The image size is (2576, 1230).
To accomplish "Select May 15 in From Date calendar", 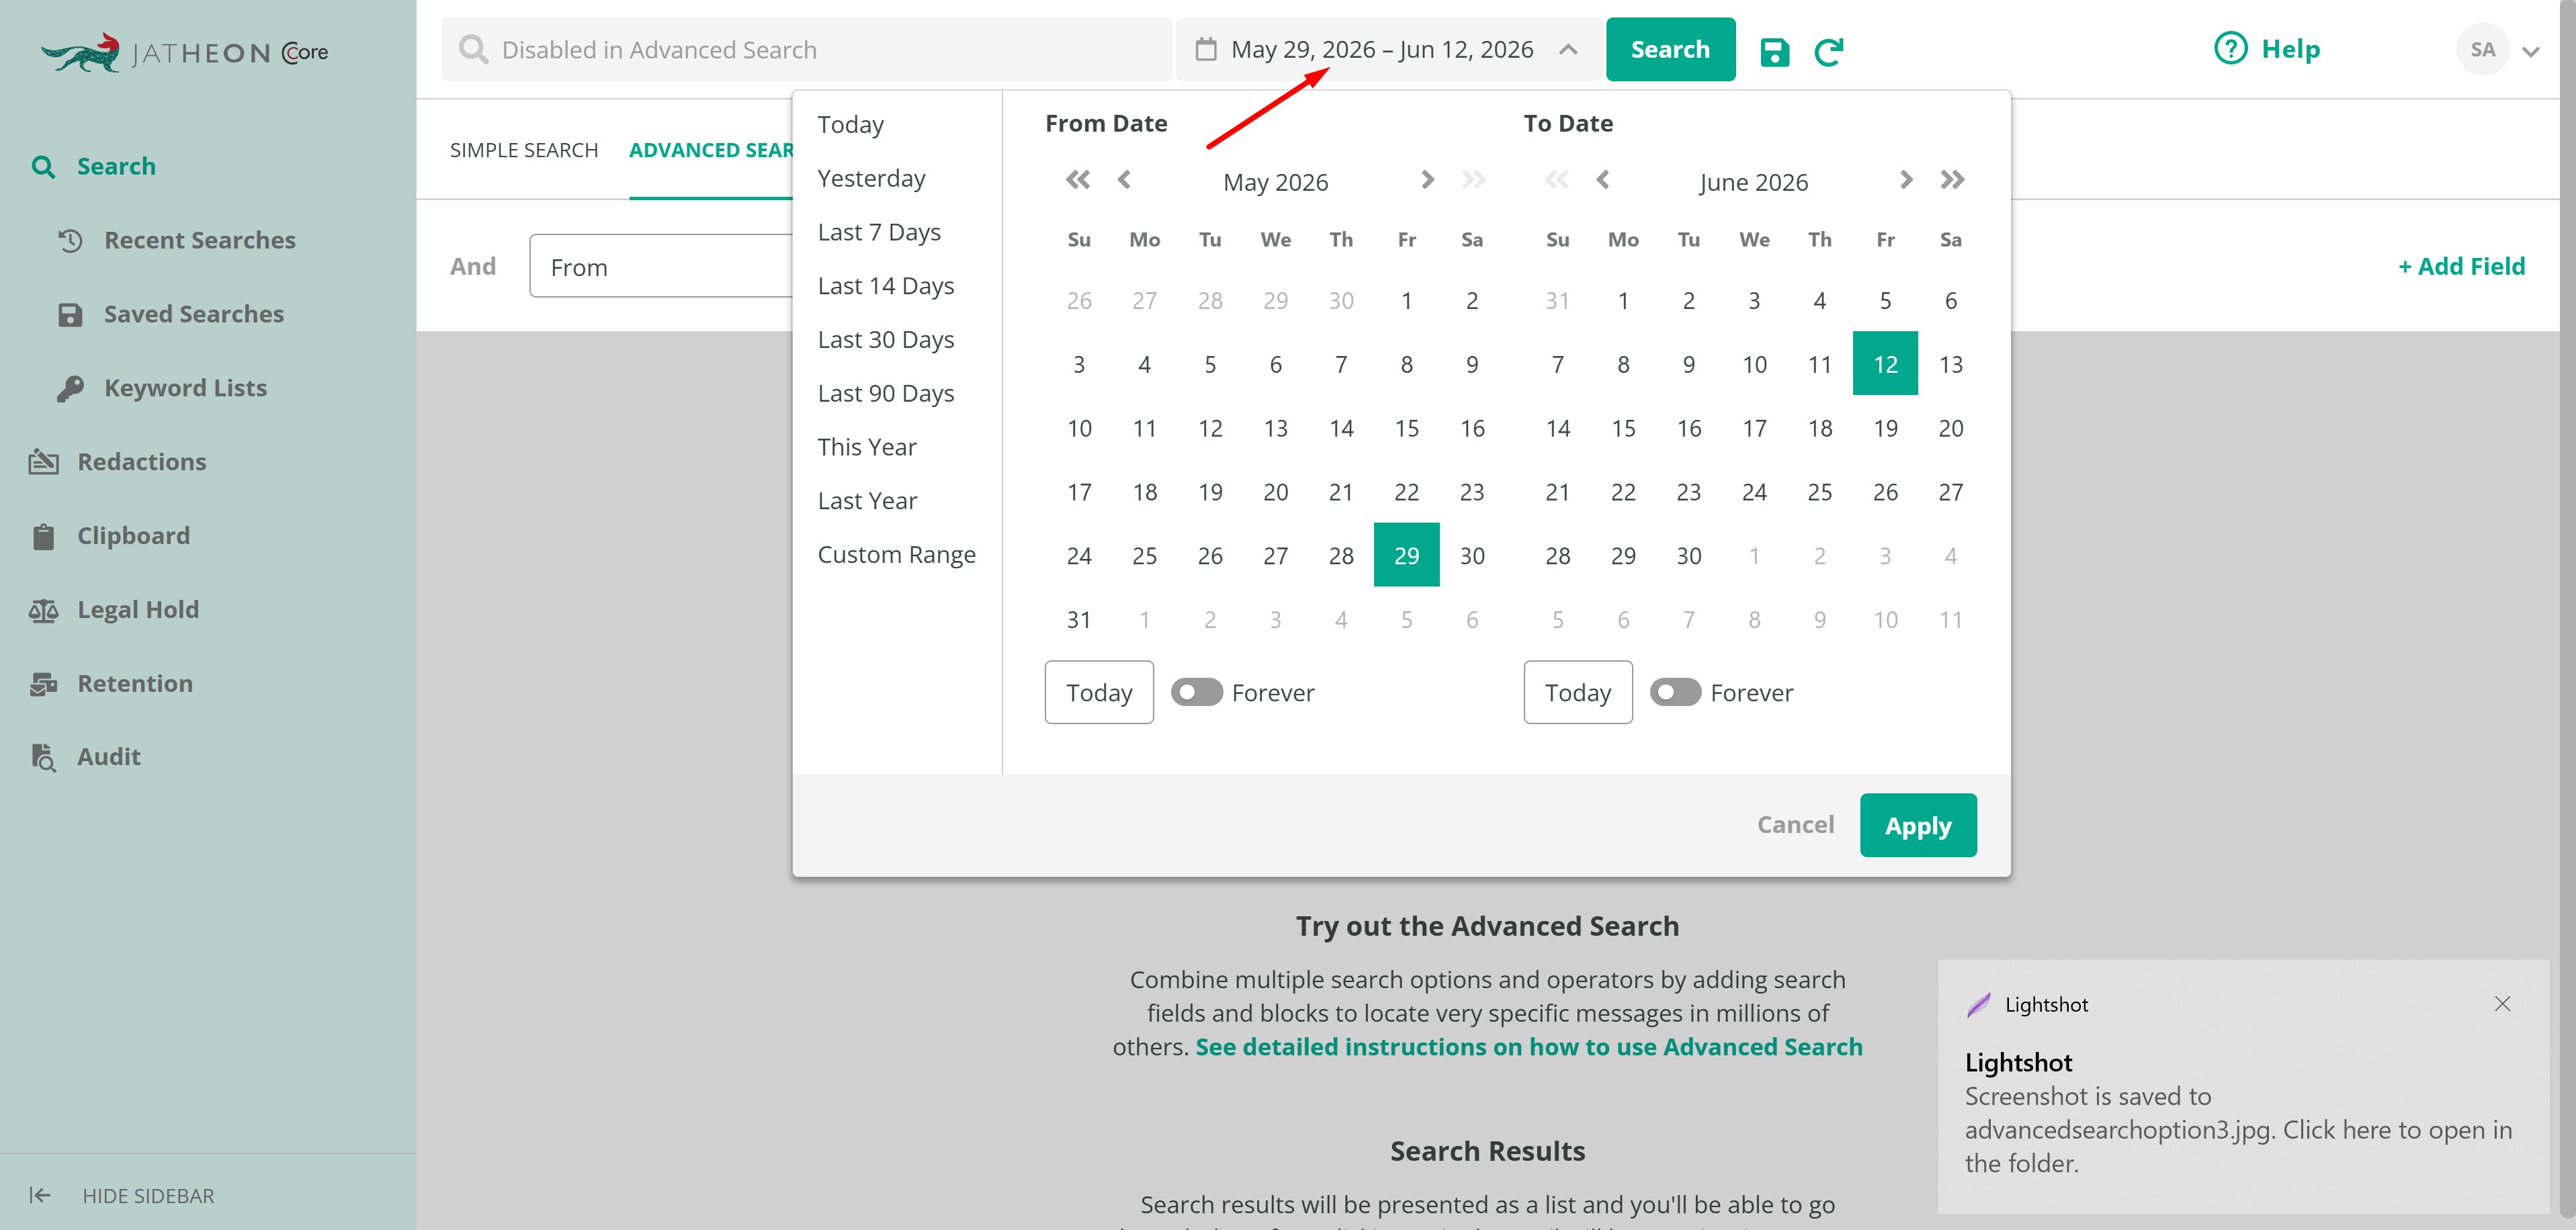I will point(1406,428).
